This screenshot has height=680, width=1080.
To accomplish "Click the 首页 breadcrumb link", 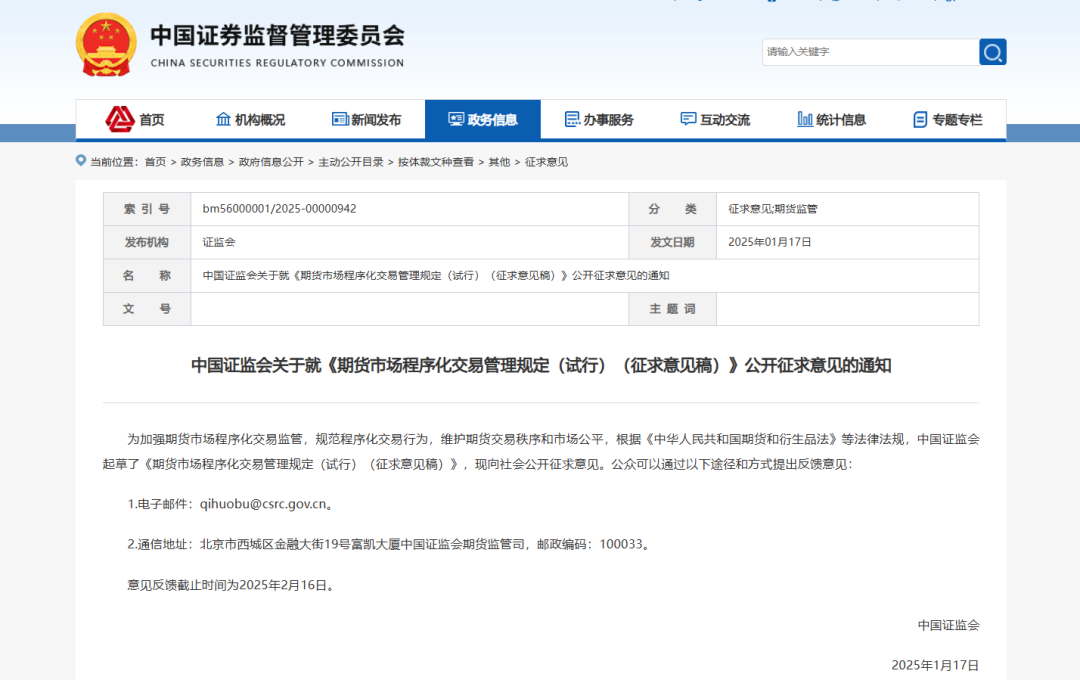I will (155, 162).
